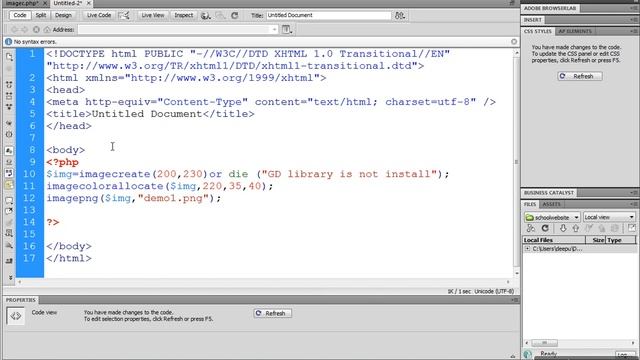The width and height of the screenshot is (640, 360).
Task: Click the Move or Convert CSS icon
Action: tap(9, 245)
